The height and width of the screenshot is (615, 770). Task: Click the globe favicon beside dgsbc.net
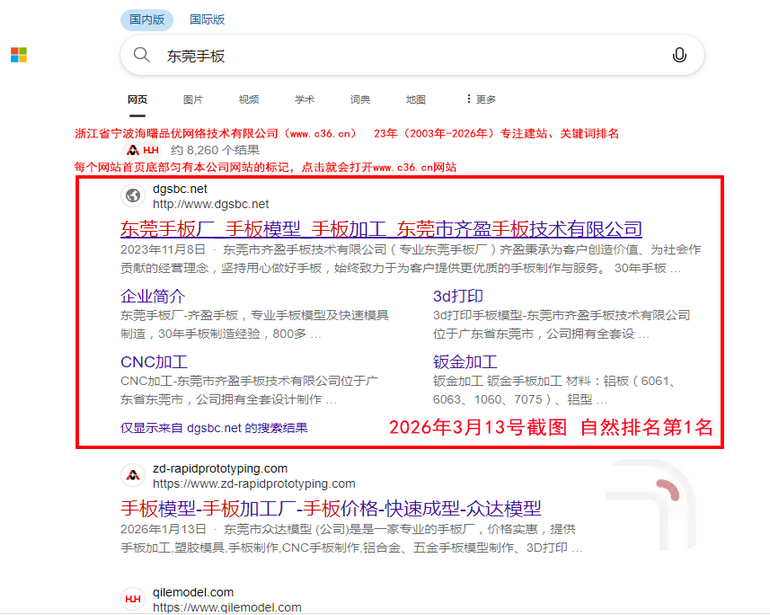click(132, 195)
